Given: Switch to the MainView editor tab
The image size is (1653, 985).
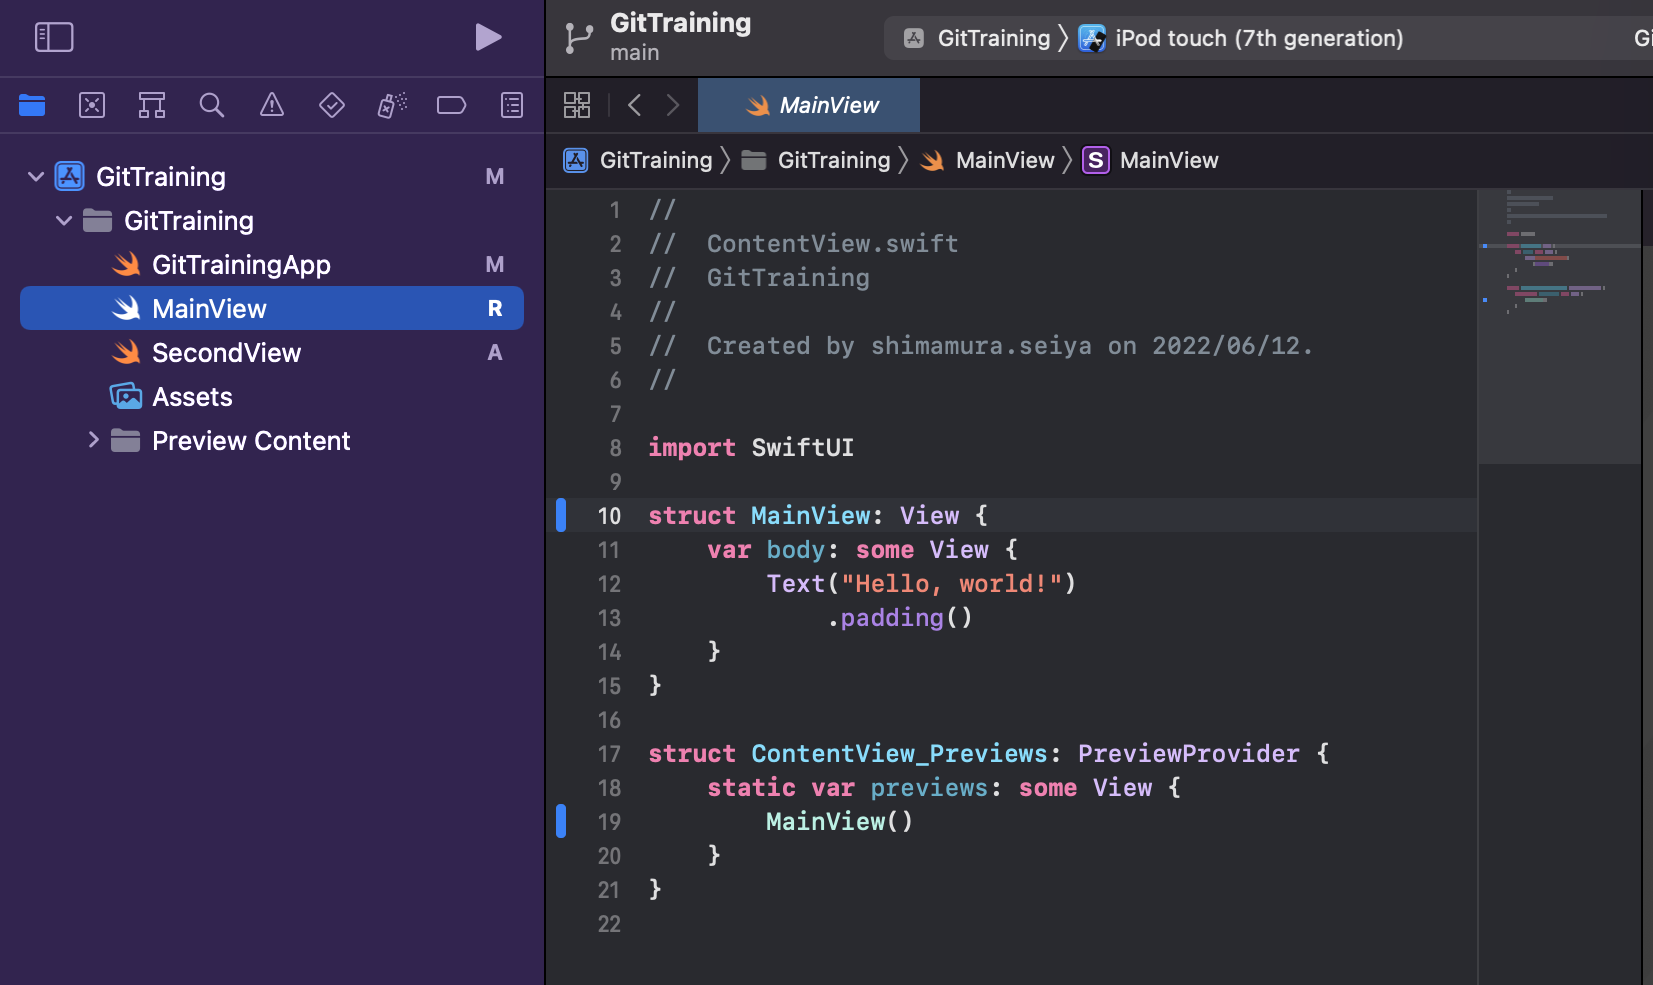Looking at the screenshot, I should (808, 104).
